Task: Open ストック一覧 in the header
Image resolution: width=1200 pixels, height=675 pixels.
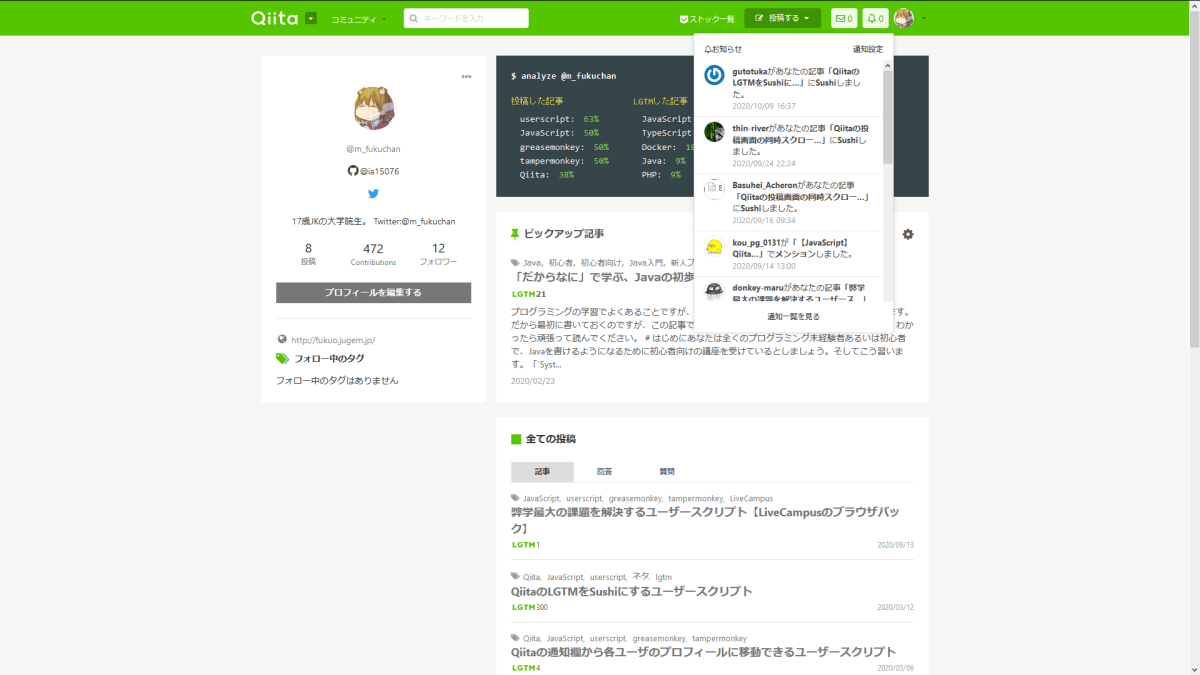Action: 707,19
